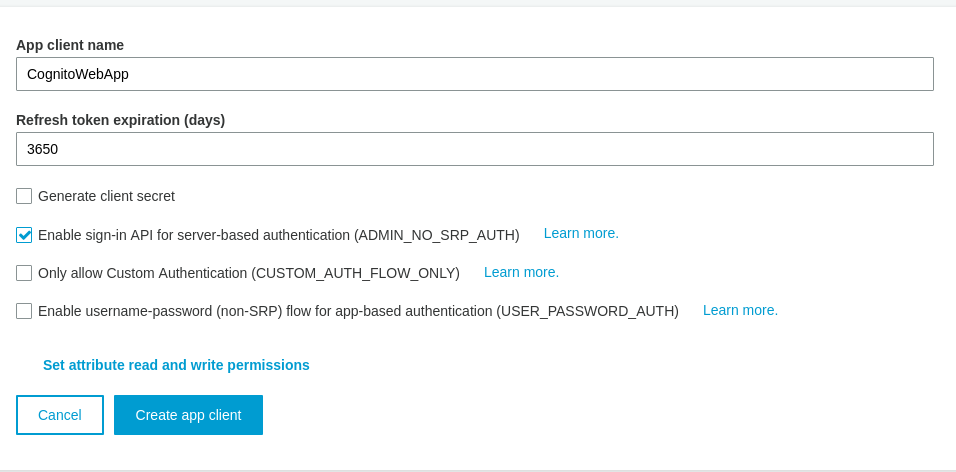Uncheck the ADMIN_NO_SRP_AUTH sign-in API checkbox
Viewport: 956px width, 472px height.
point(24,235)
